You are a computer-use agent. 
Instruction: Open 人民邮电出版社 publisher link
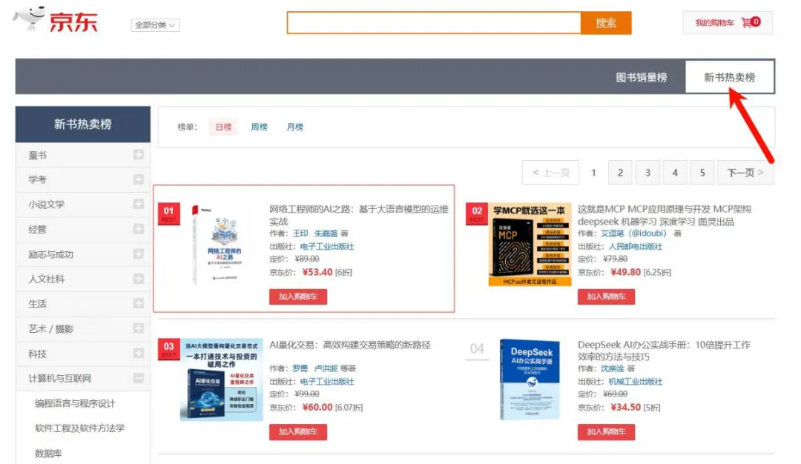635,246
